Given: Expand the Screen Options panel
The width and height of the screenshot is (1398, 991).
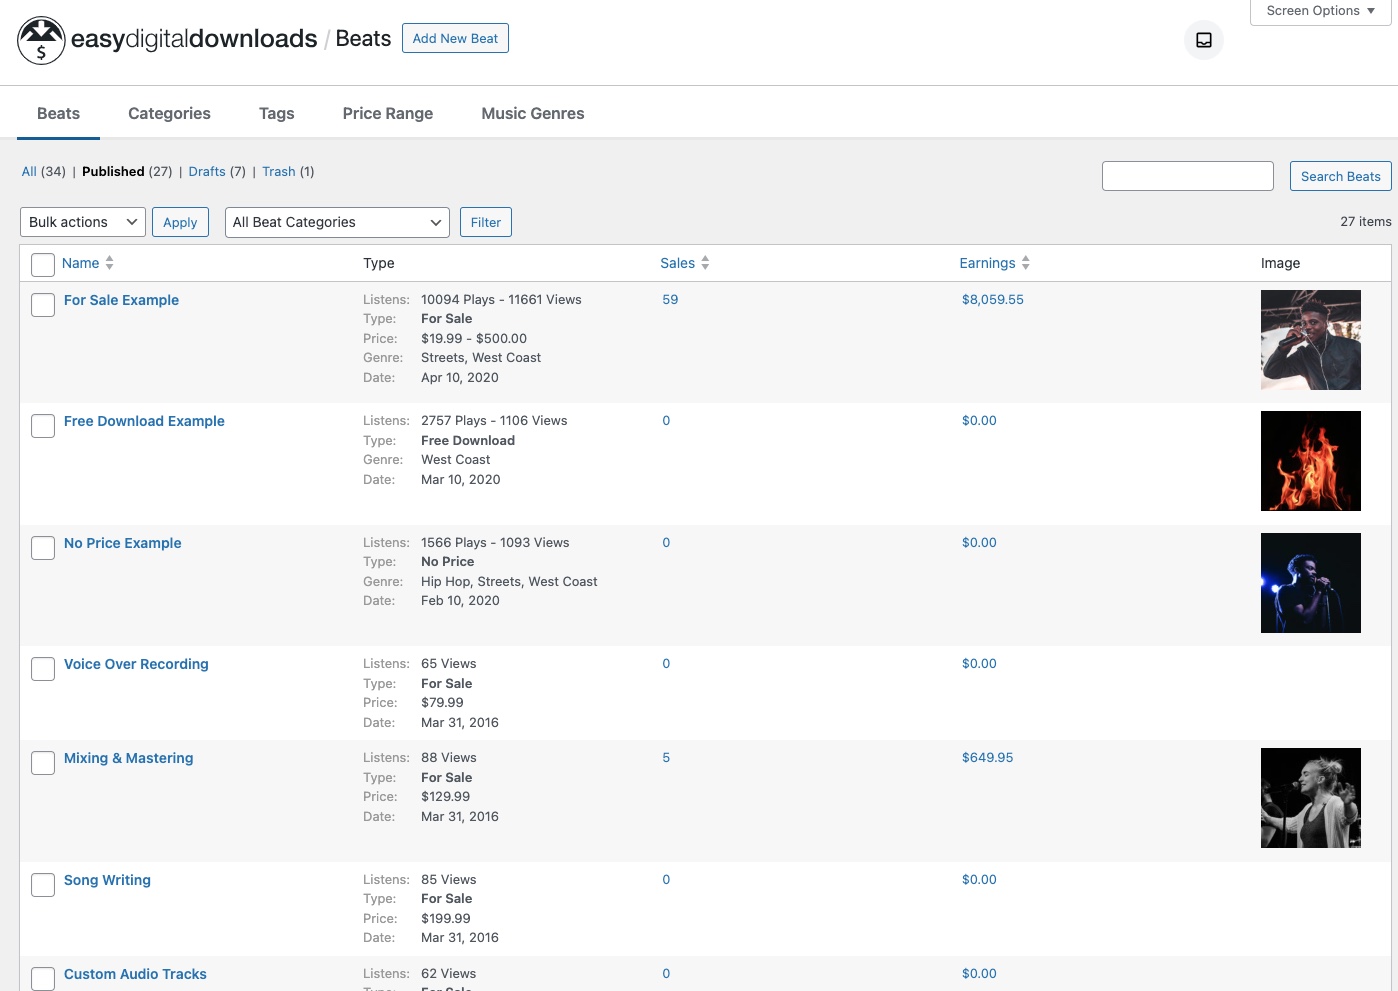Looking at the screenshot, I should pos(1320,11).
